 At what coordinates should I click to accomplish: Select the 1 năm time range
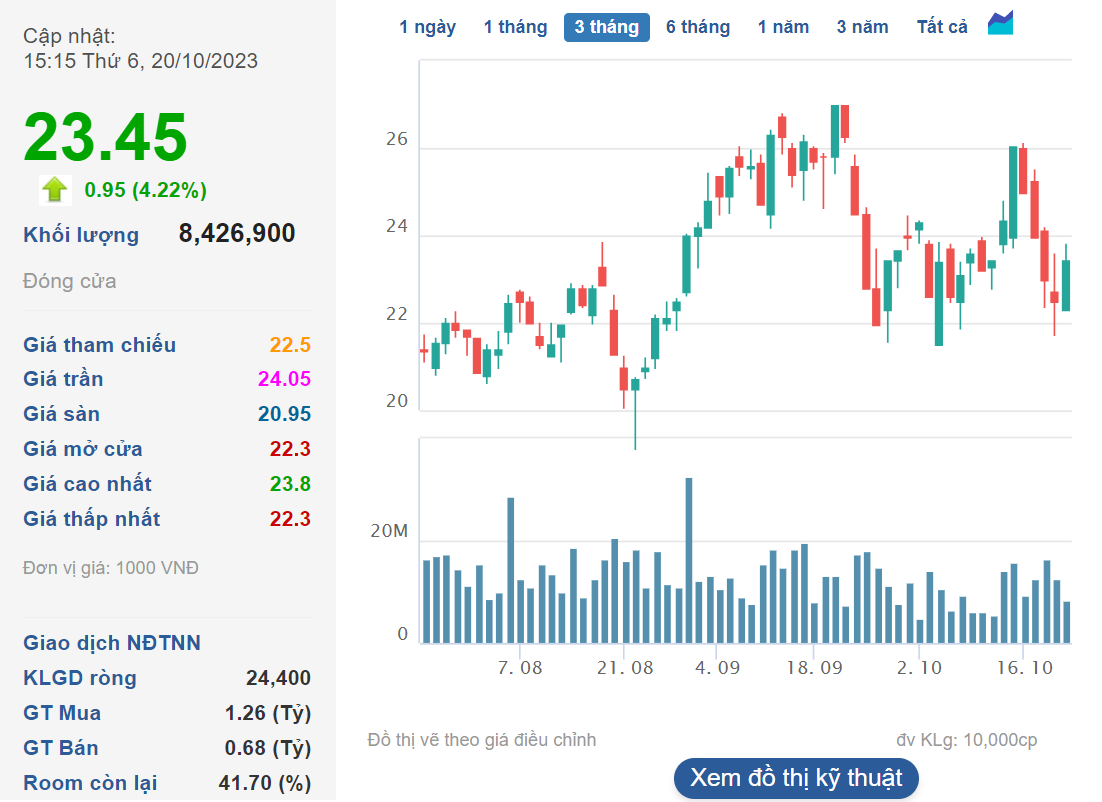783,27
